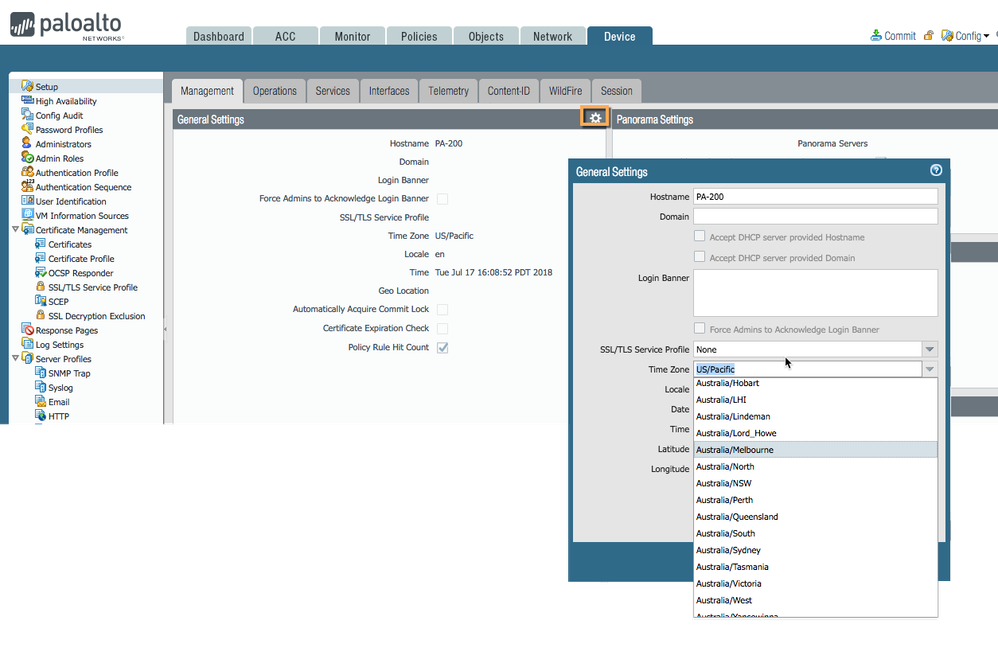Click Log Settings icon in sidebar
This screenshot has height=648, width=998.
click(x=27, y=344)
